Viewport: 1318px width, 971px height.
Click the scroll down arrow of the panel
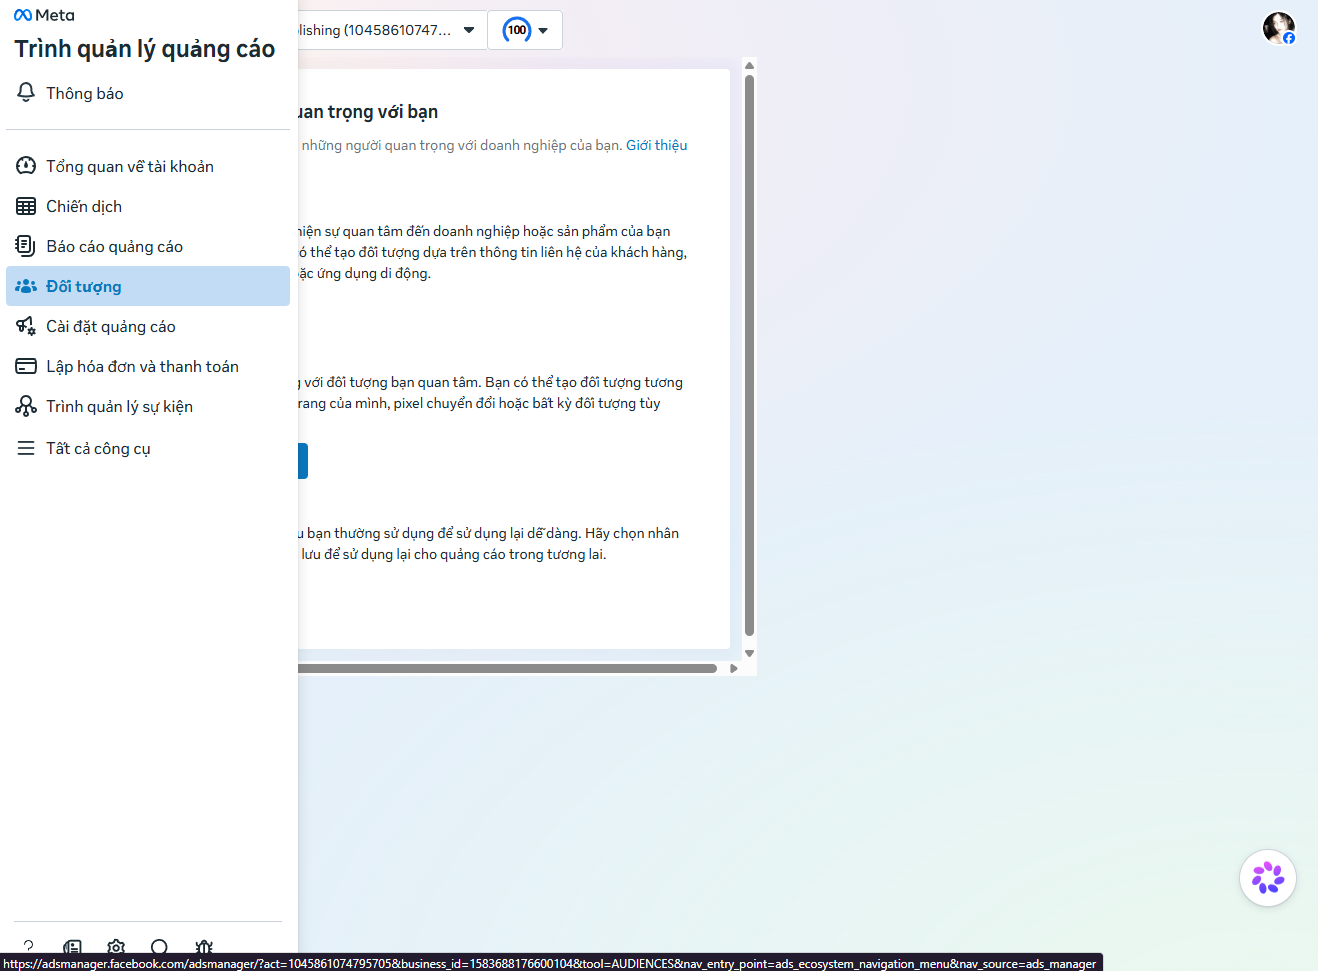coord(749,653)
